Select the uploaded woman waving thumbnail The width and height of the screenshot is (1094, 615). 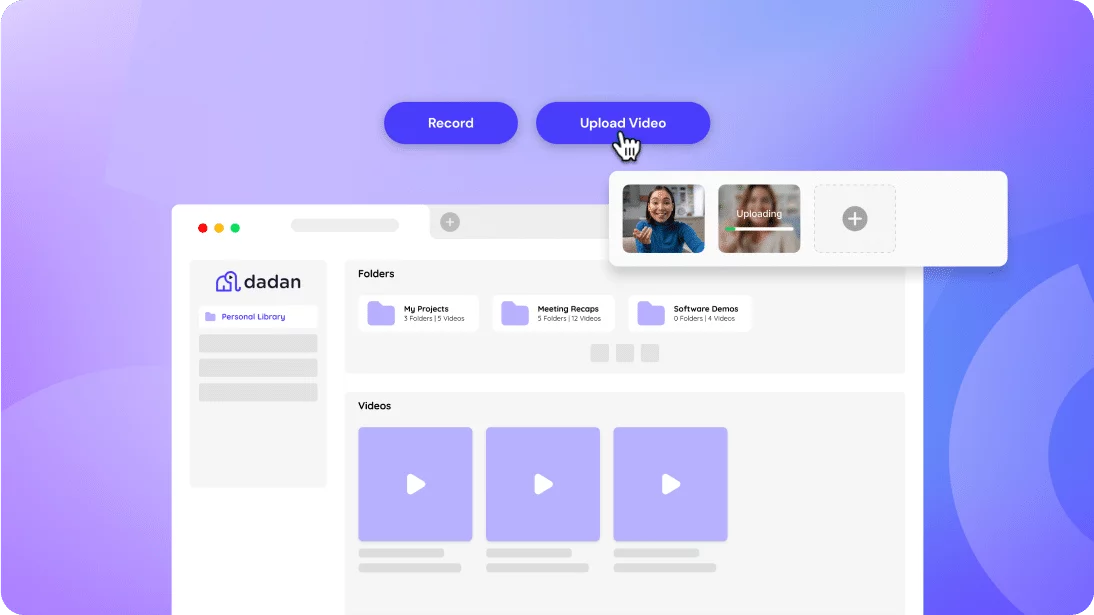tap(663, 218)
